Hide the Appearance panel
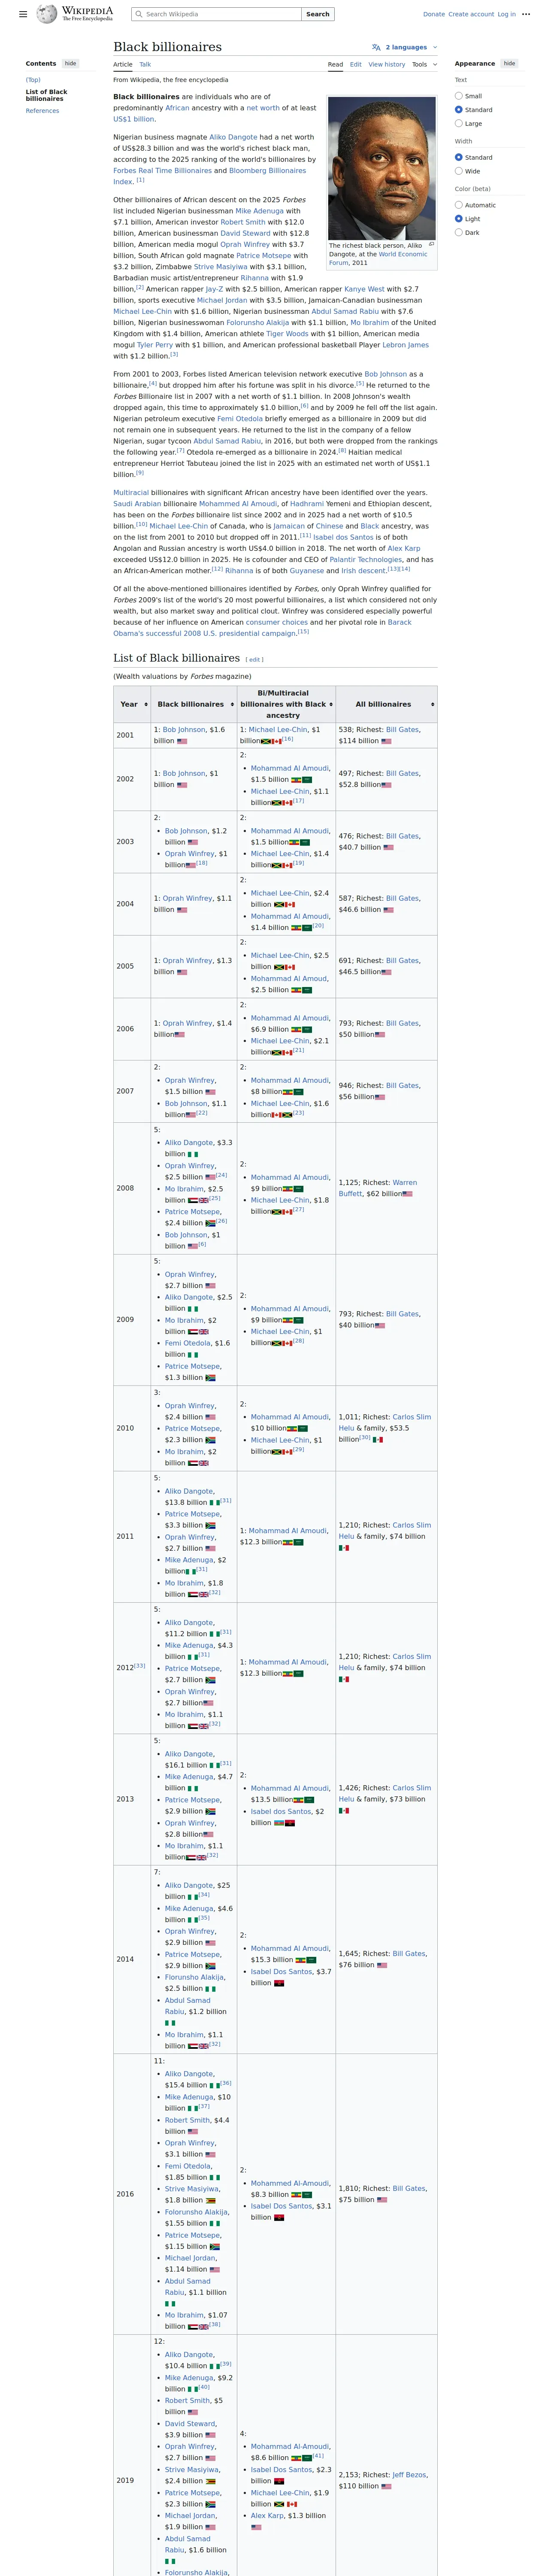Viewport: 551px width, 2576px height. point(509,63)
